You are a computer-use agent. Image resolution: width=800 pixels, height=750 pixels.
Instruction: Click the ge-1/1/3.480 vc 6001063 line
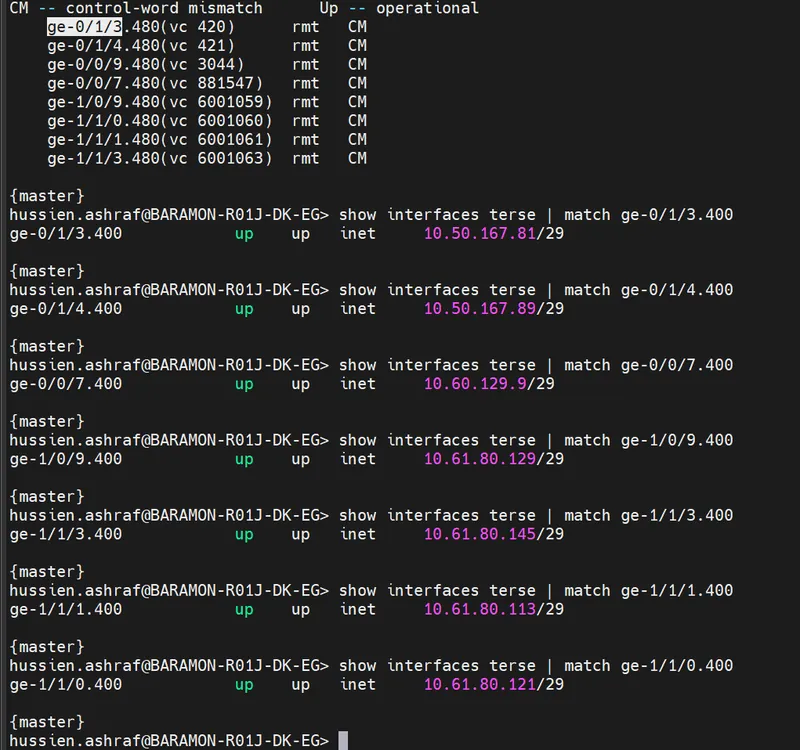click(207, 158)
